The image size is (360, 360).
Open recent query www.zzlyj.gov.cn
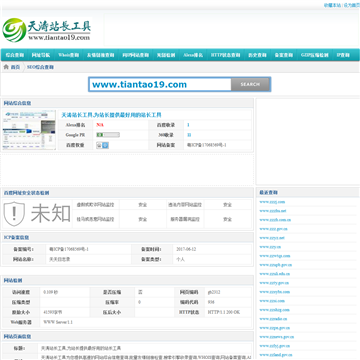275,346
